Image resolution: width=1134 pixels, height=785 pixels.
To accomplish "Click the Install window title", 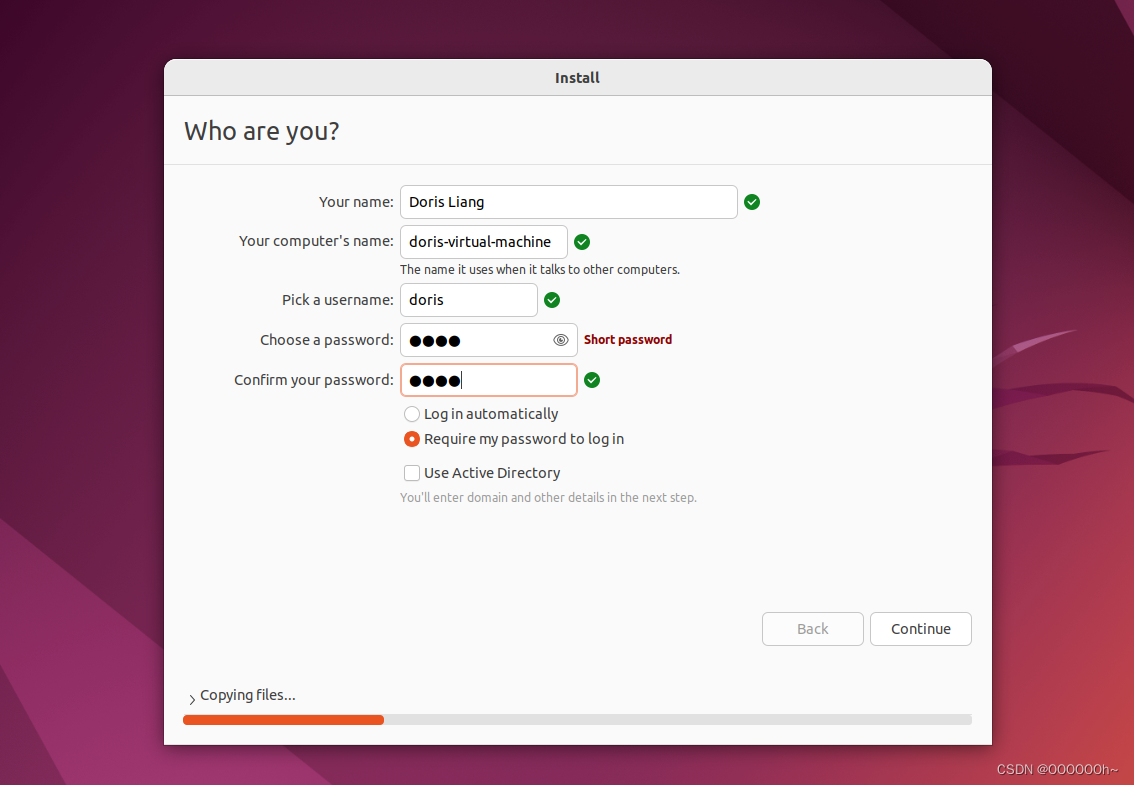I will tap(577, 77).
